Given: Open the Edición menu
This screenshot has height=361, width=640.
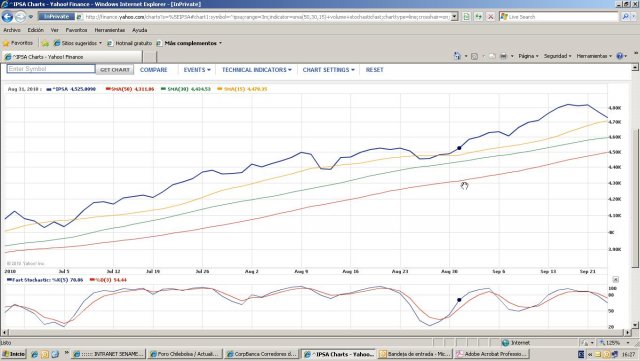Looking at the screenshot, I should point(36,30).
